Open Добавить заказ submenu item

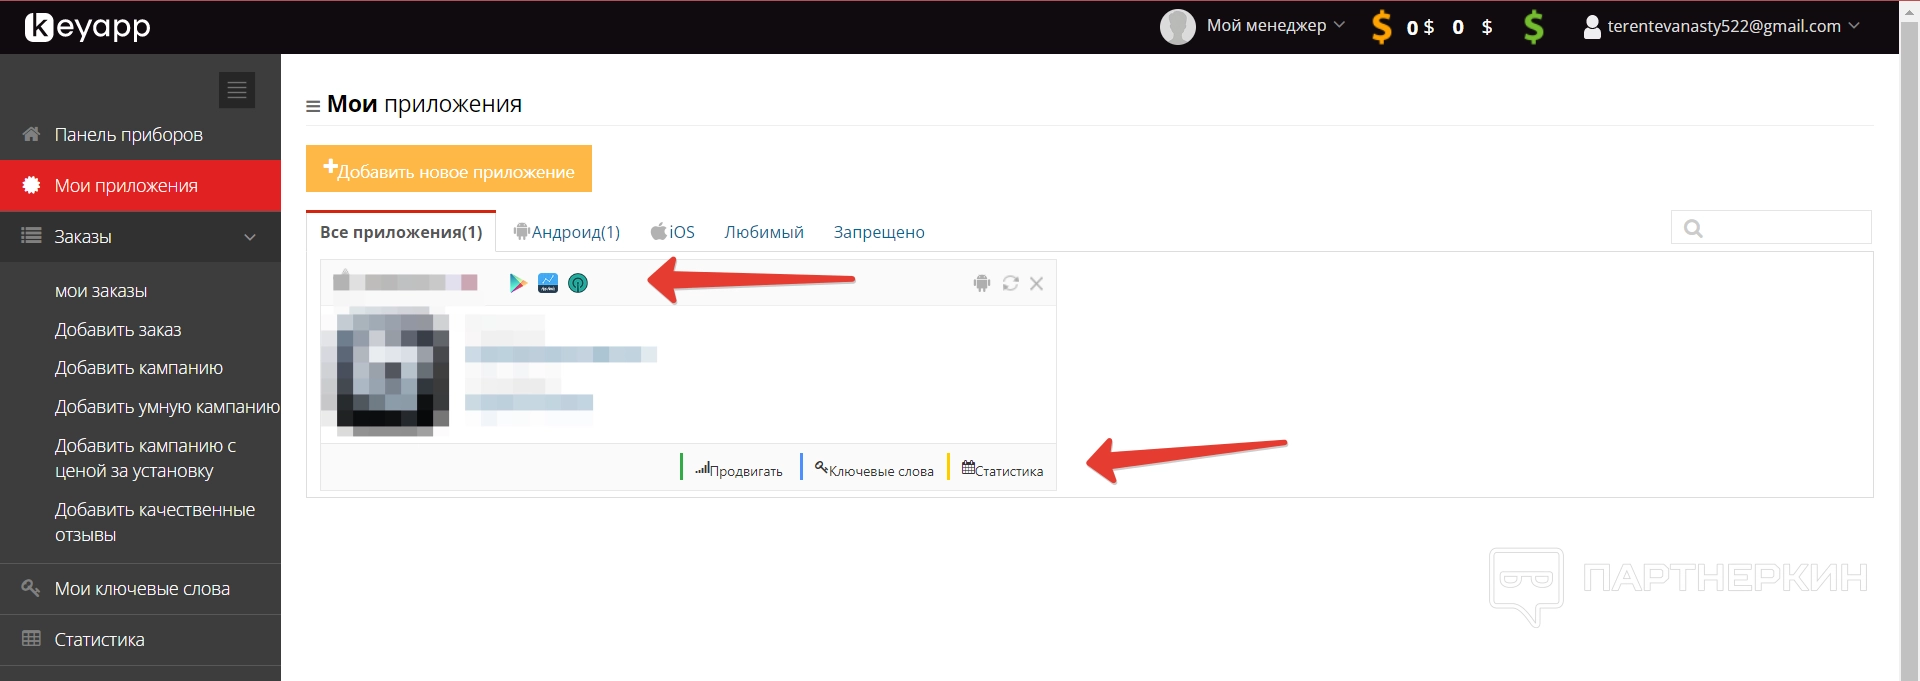click(118, 330)
